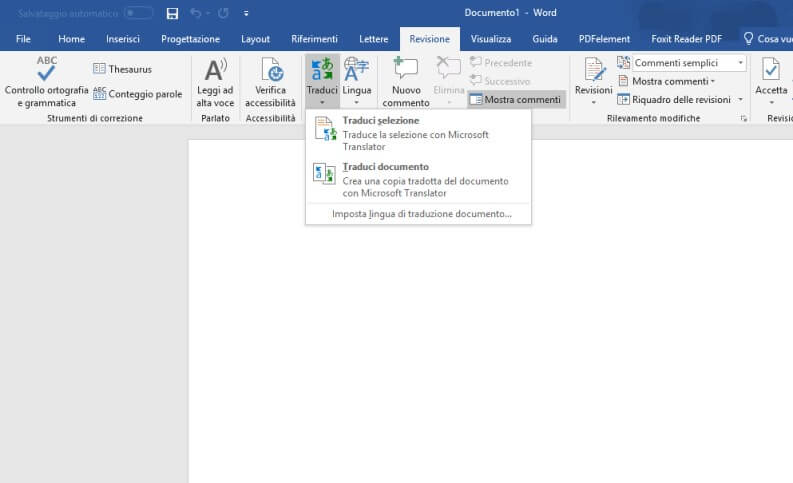Image resolution: width=793 pixels, height=483 pixels.
Task: Start Leggi ad alta voce
Action: 215,82
